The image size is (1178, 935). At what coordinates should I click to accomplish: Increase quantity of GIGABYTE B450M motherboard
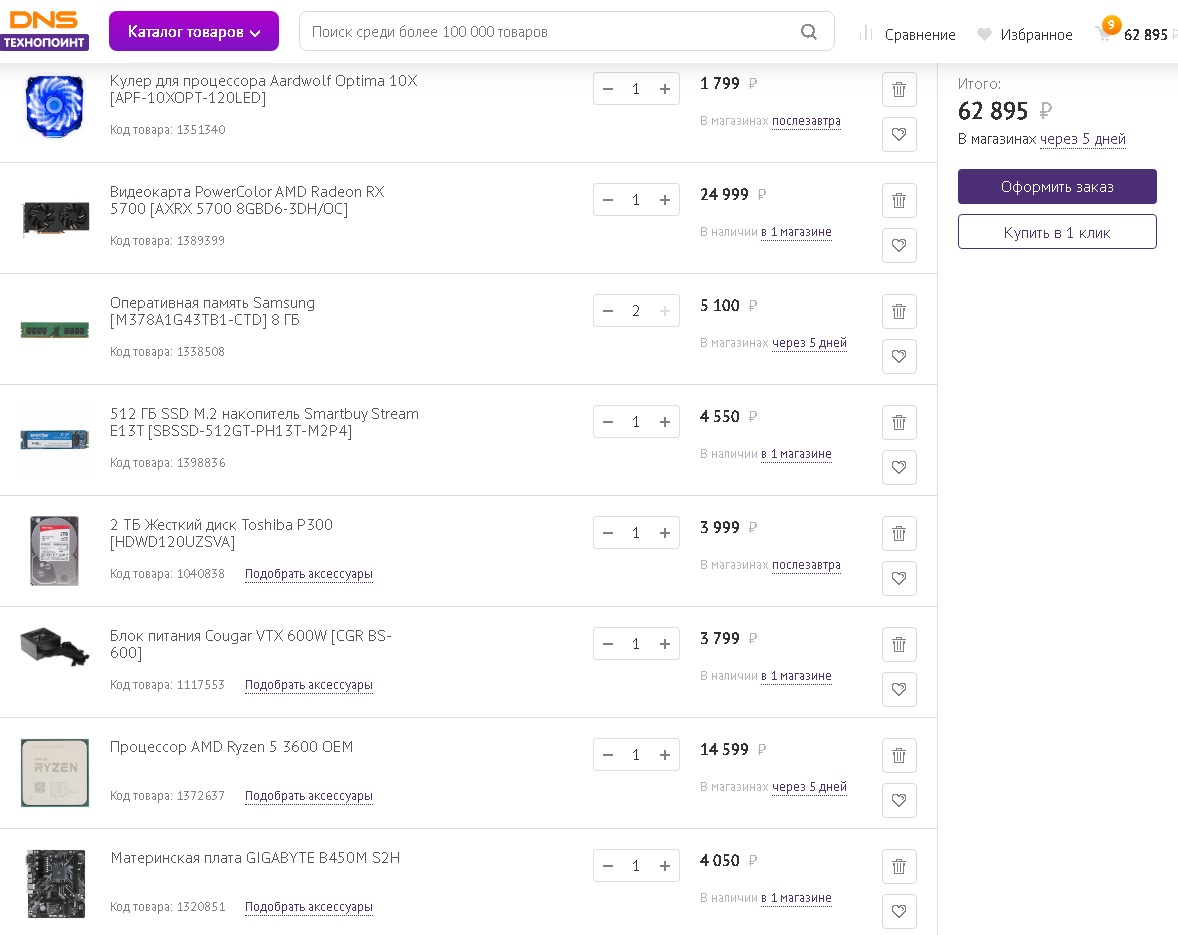pyautogui.click(x=665, y=866)
